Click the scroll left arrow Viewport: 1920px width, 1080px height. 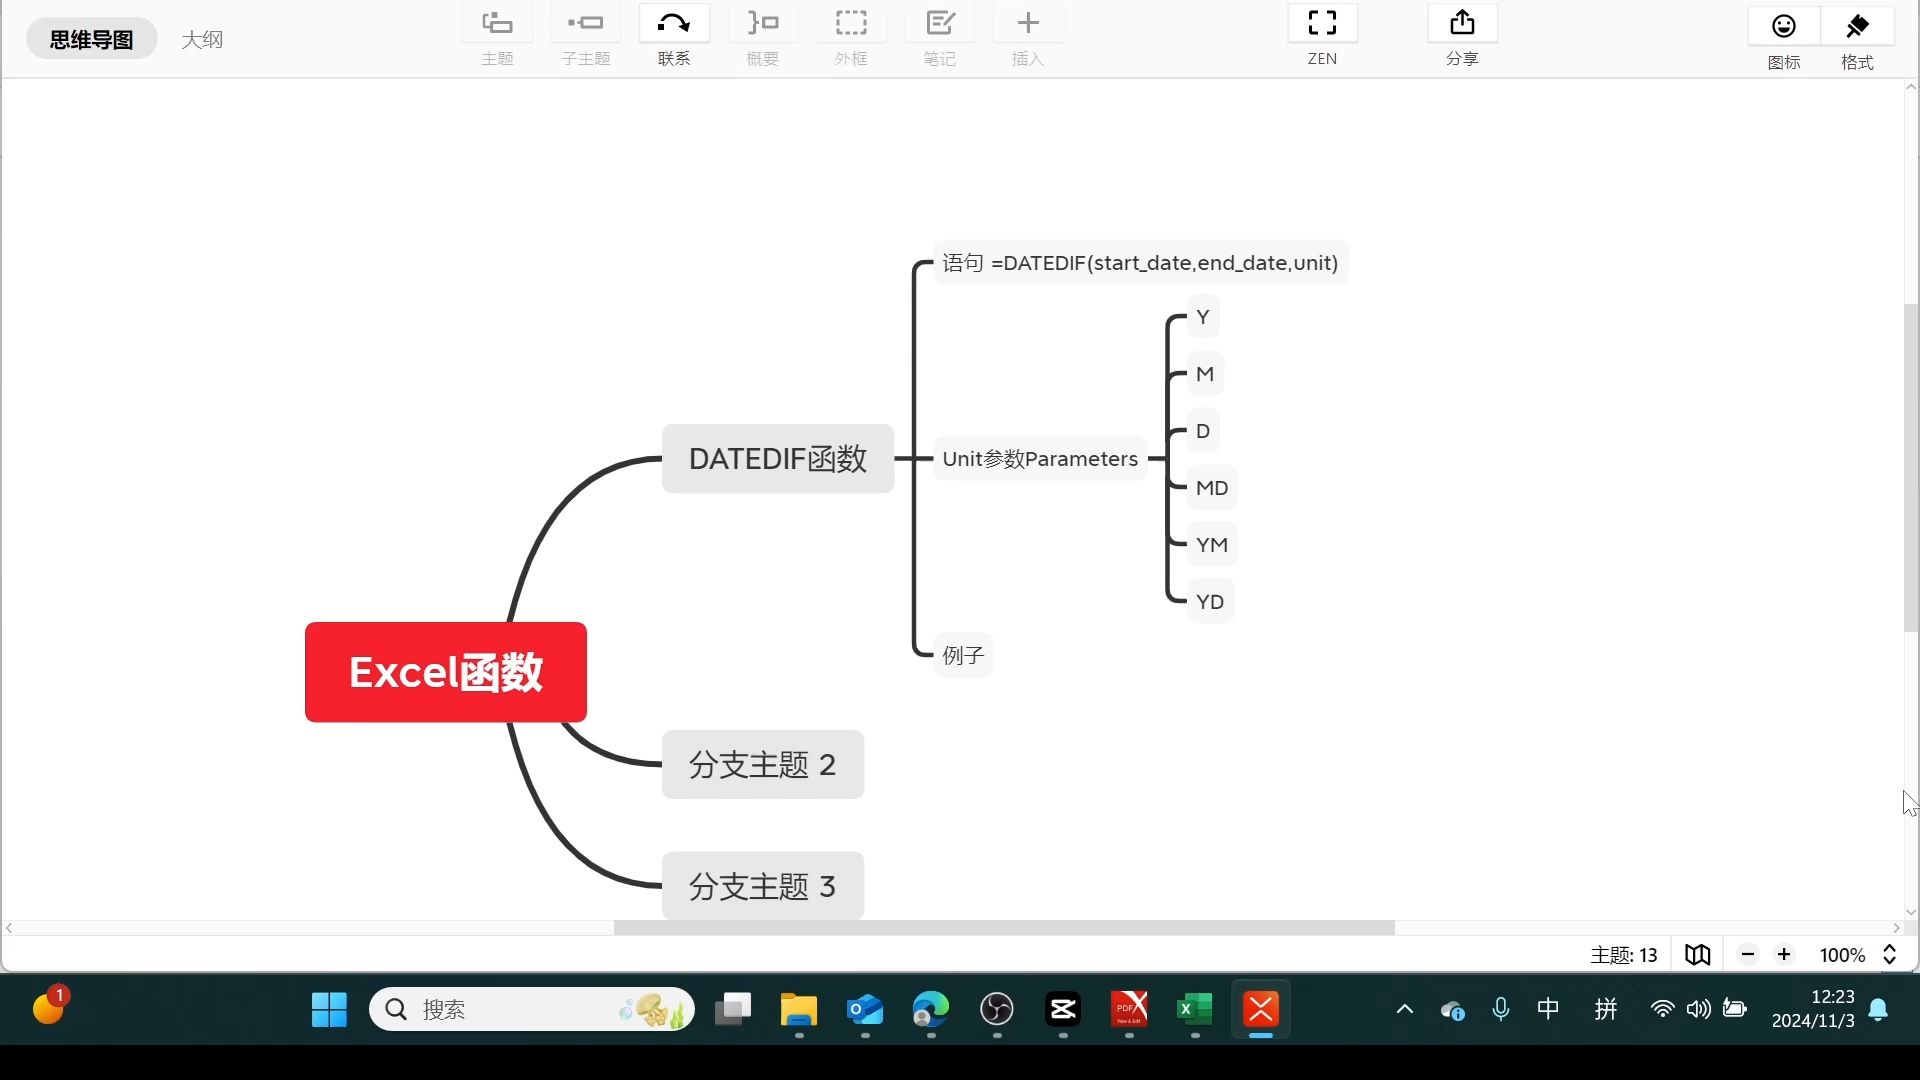[x=9, y=928]
